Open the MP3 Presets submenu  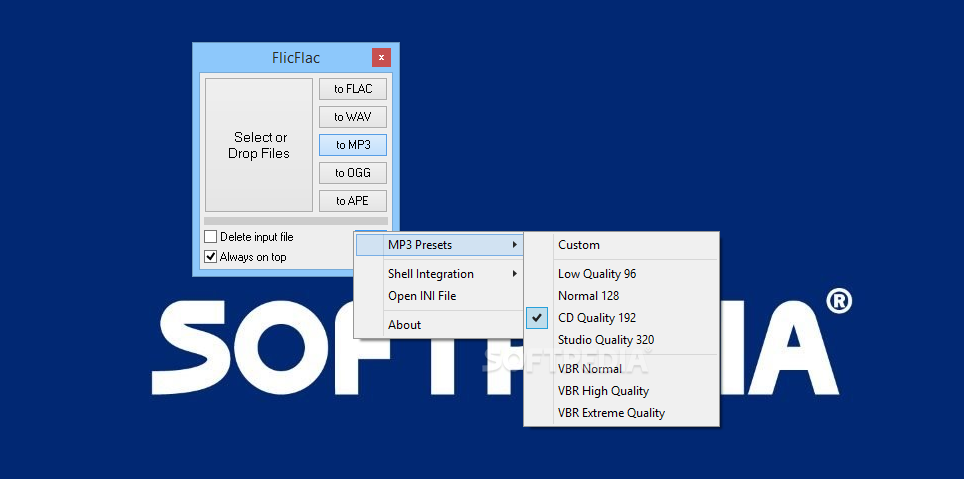point(439,245)
